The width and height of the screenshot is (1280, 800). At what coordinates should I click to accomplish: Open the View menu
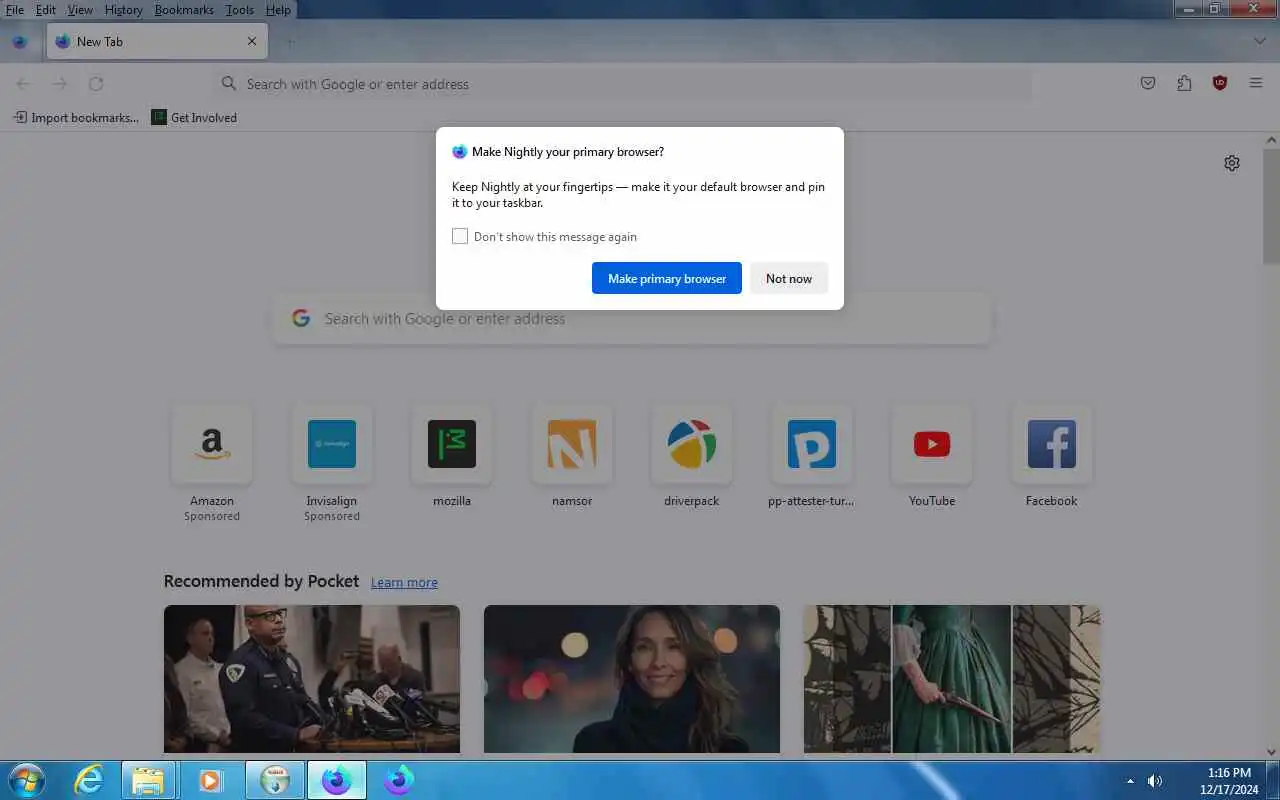[80, 10]
